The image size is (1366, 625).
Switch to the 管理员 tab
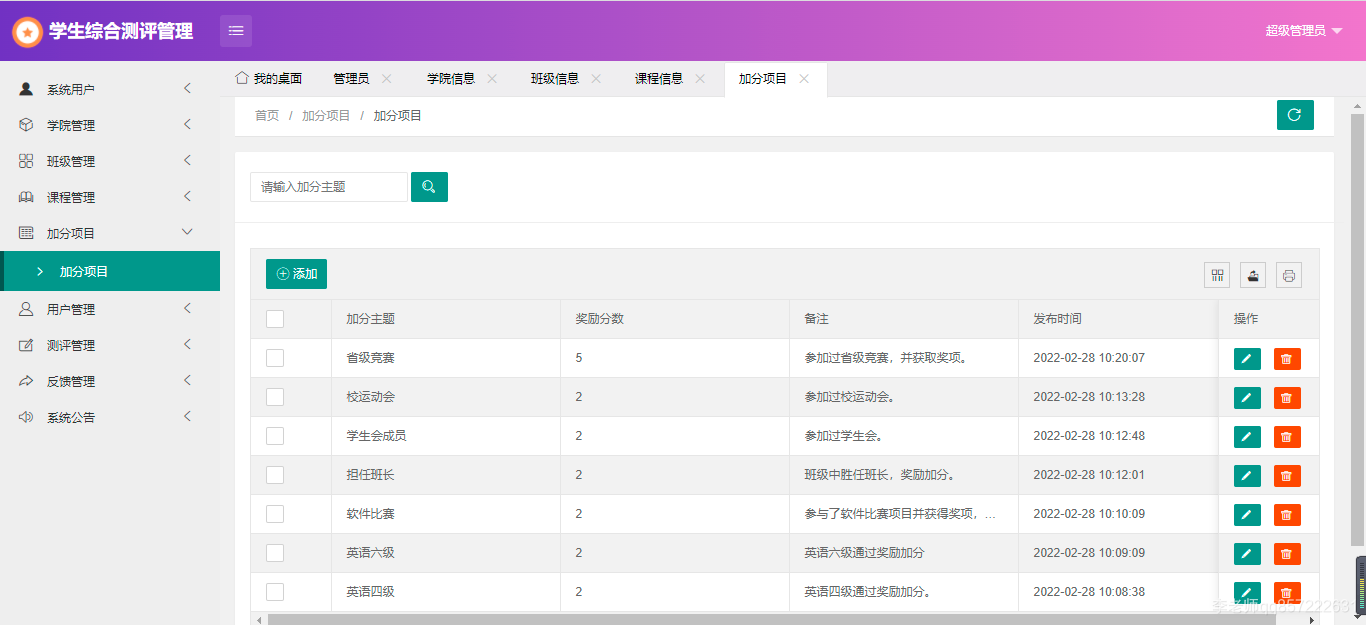coord(351,79)
